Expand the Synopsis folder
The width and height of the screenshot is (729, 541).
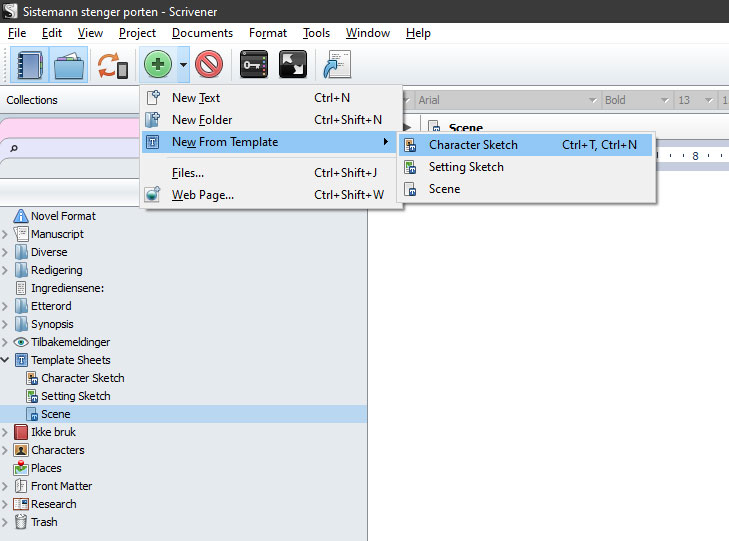pyautogui.click(x=5, y=324)
